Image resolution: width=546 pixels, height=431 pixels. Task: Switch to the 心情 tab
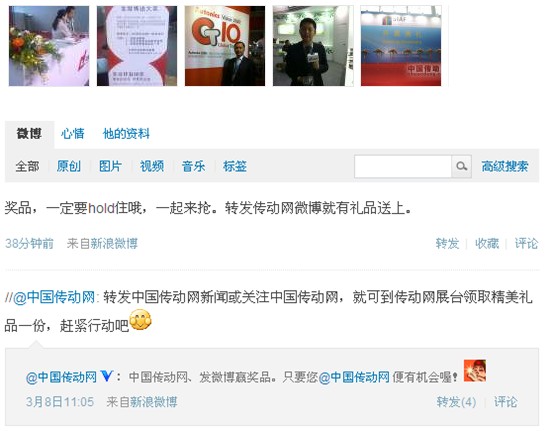73,134
